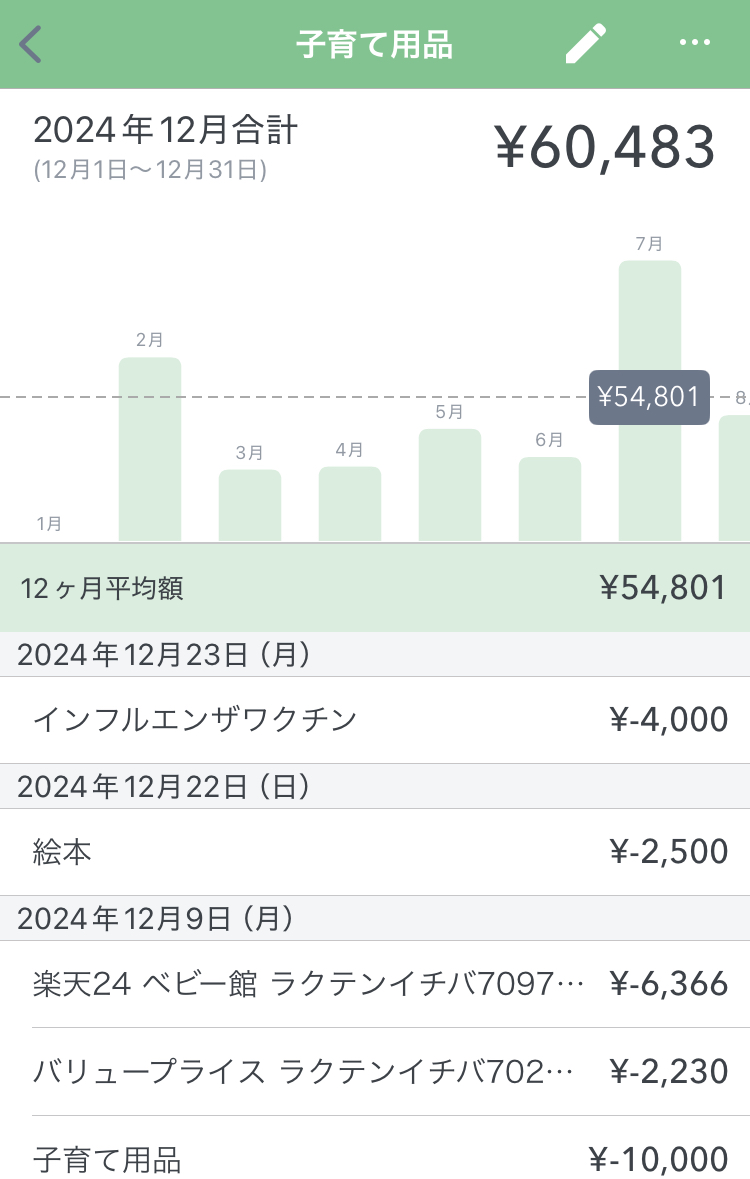Tap the ¥54,801 average badge on chart
Viewport: 750px width, 1179px height.
pyautogui.click(x=649, y=397)
